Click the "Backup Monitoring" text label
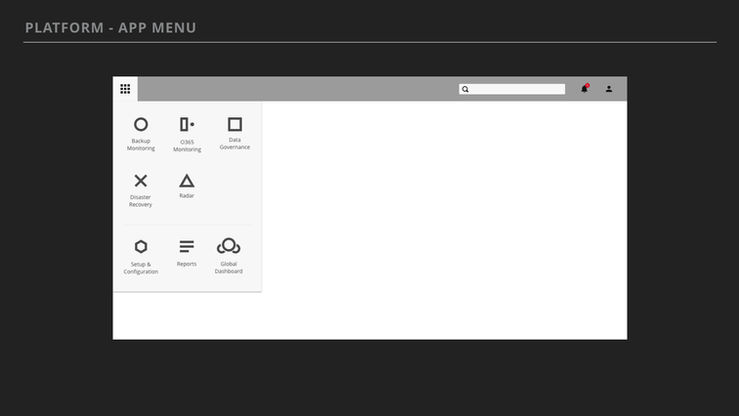 [x=140, y=145]
